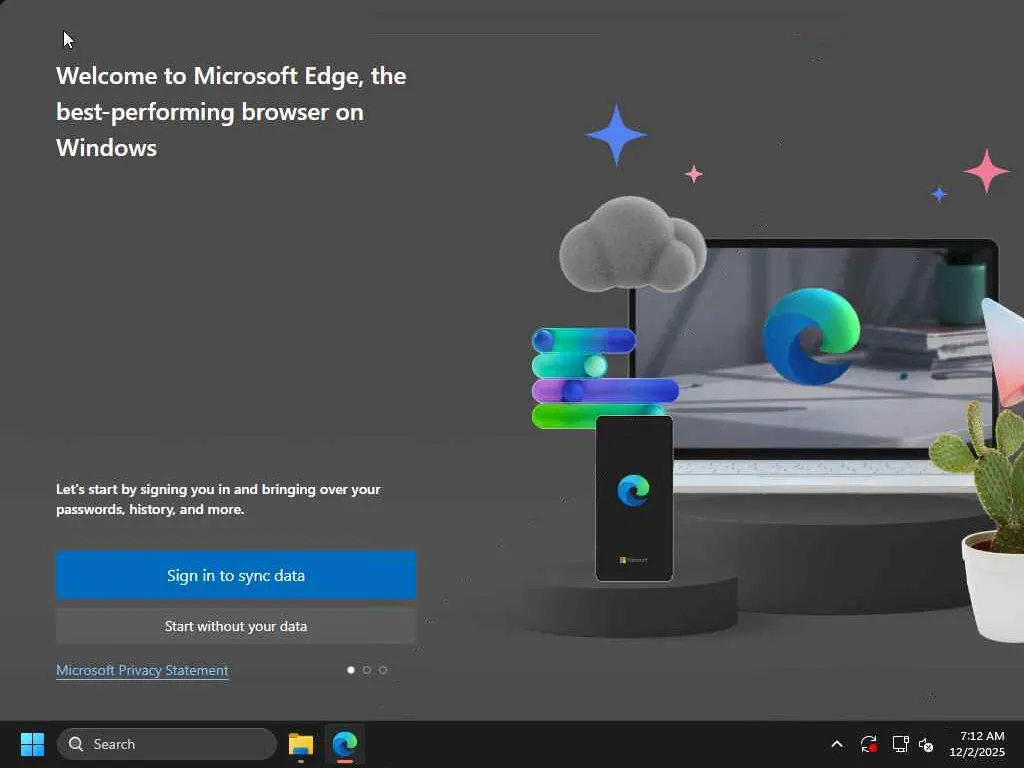
Task: Click the taskbar search magnifier icon
Action: (x=76, y=744)
